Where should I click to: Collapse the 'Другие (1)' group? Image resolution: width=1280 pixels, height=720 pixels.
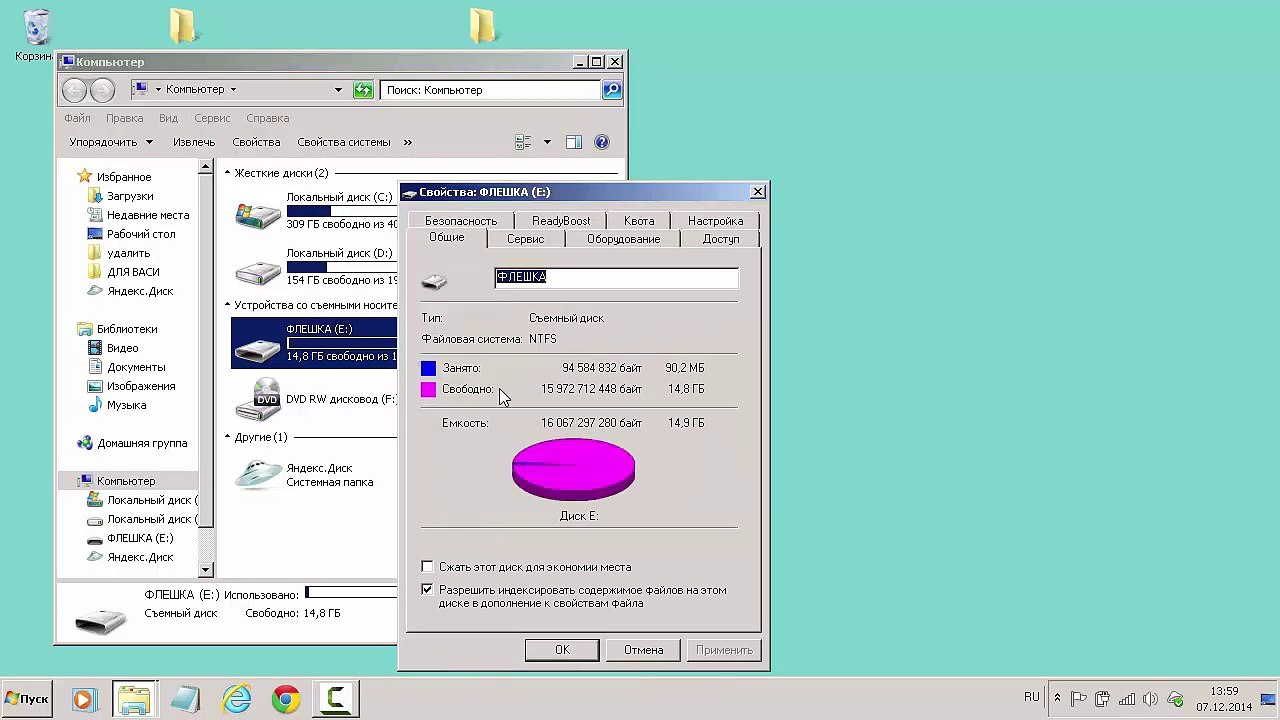tap(227, 437)
